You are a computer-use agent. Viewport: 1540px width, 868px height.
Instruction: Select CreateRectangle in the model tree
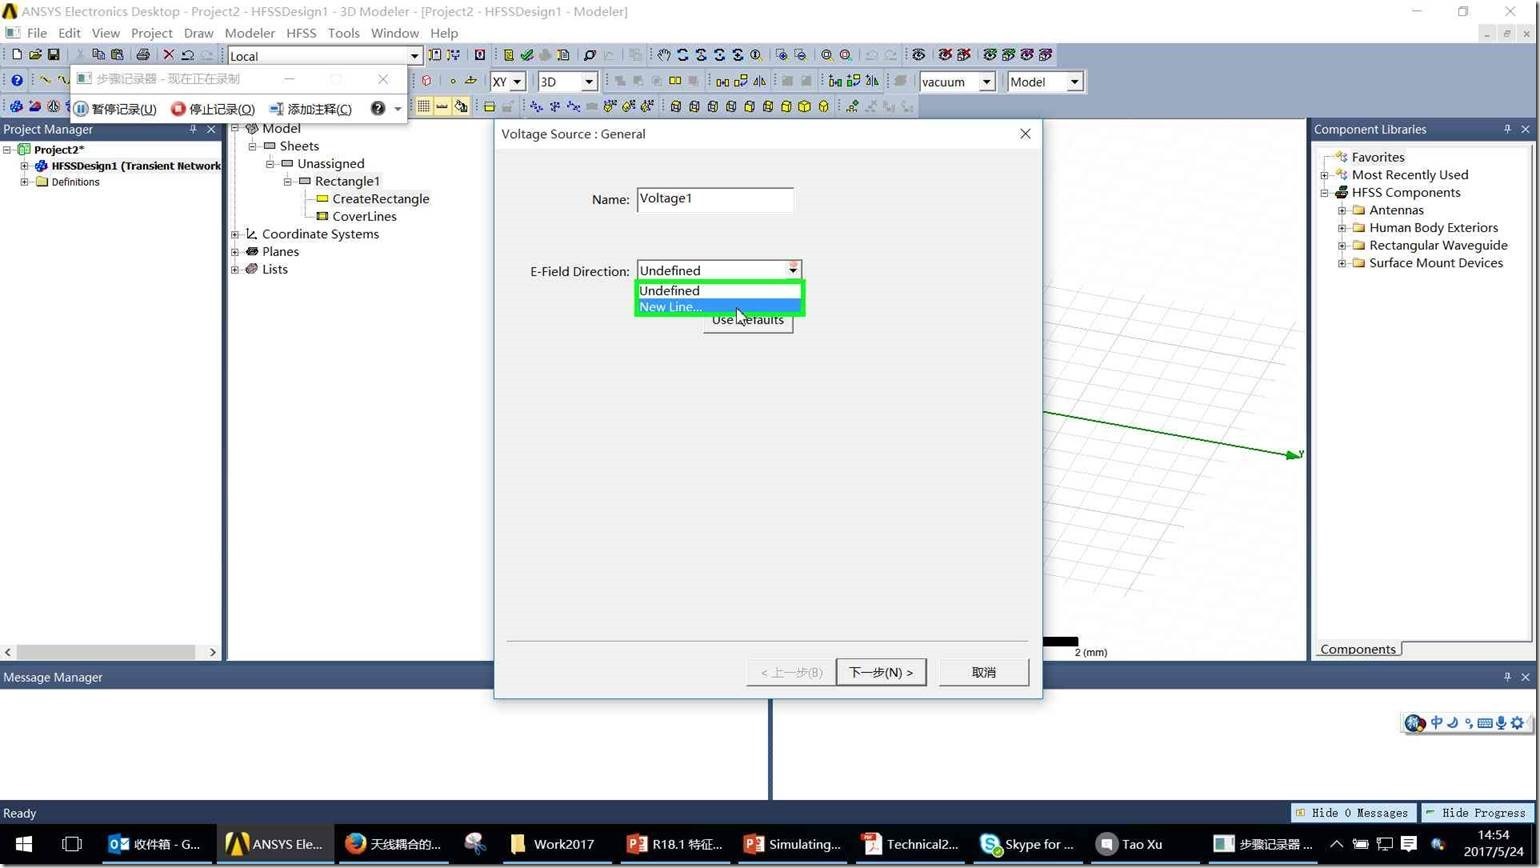pyautogui.click(x=380, y=199)
